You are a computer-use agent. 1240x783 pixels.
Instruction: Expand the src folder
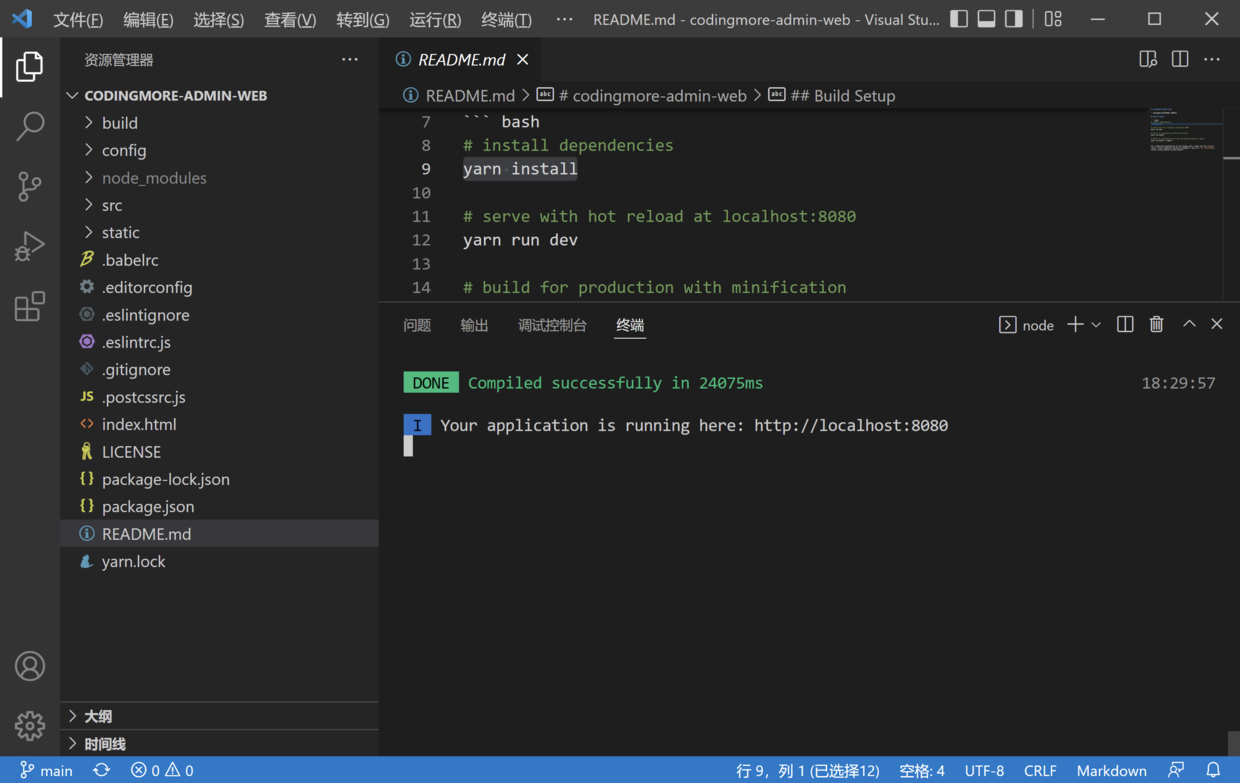[112, 205]
